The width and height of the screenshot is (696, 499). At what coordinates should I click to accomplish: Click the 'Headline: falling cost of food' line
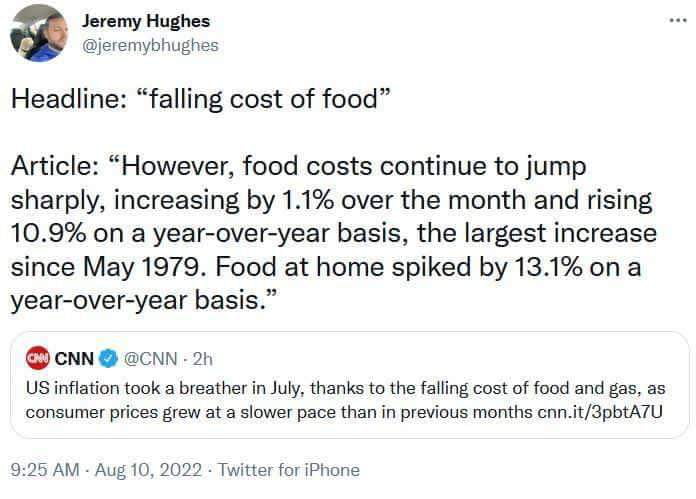[200, 100]
